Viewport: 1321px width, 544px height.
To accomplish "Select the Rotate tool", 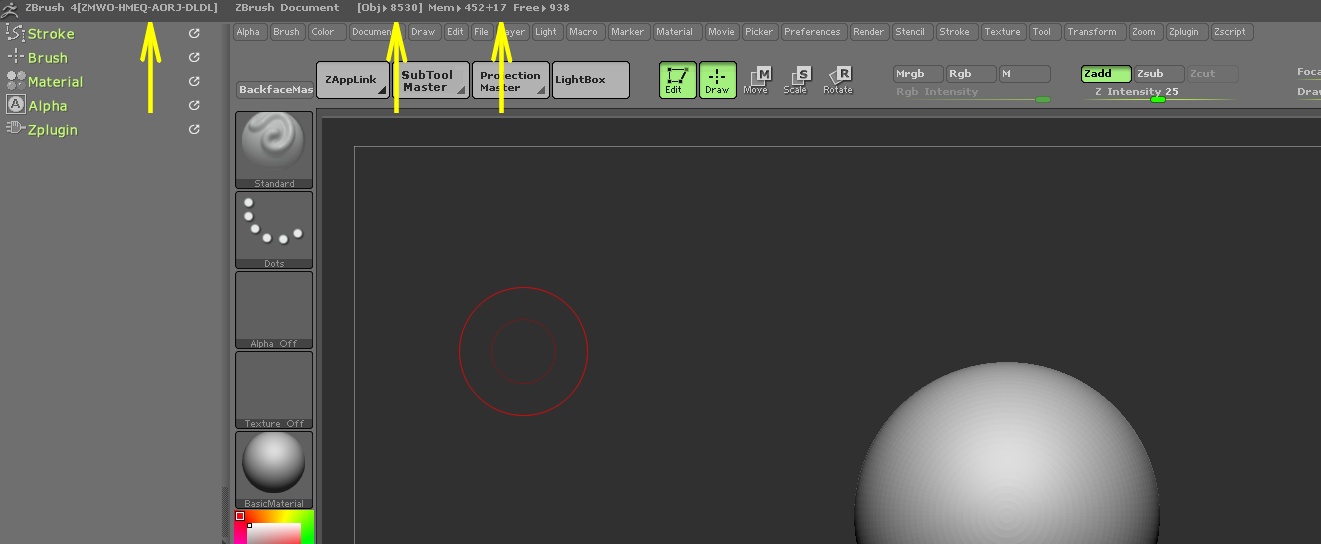I will [838, 80].
